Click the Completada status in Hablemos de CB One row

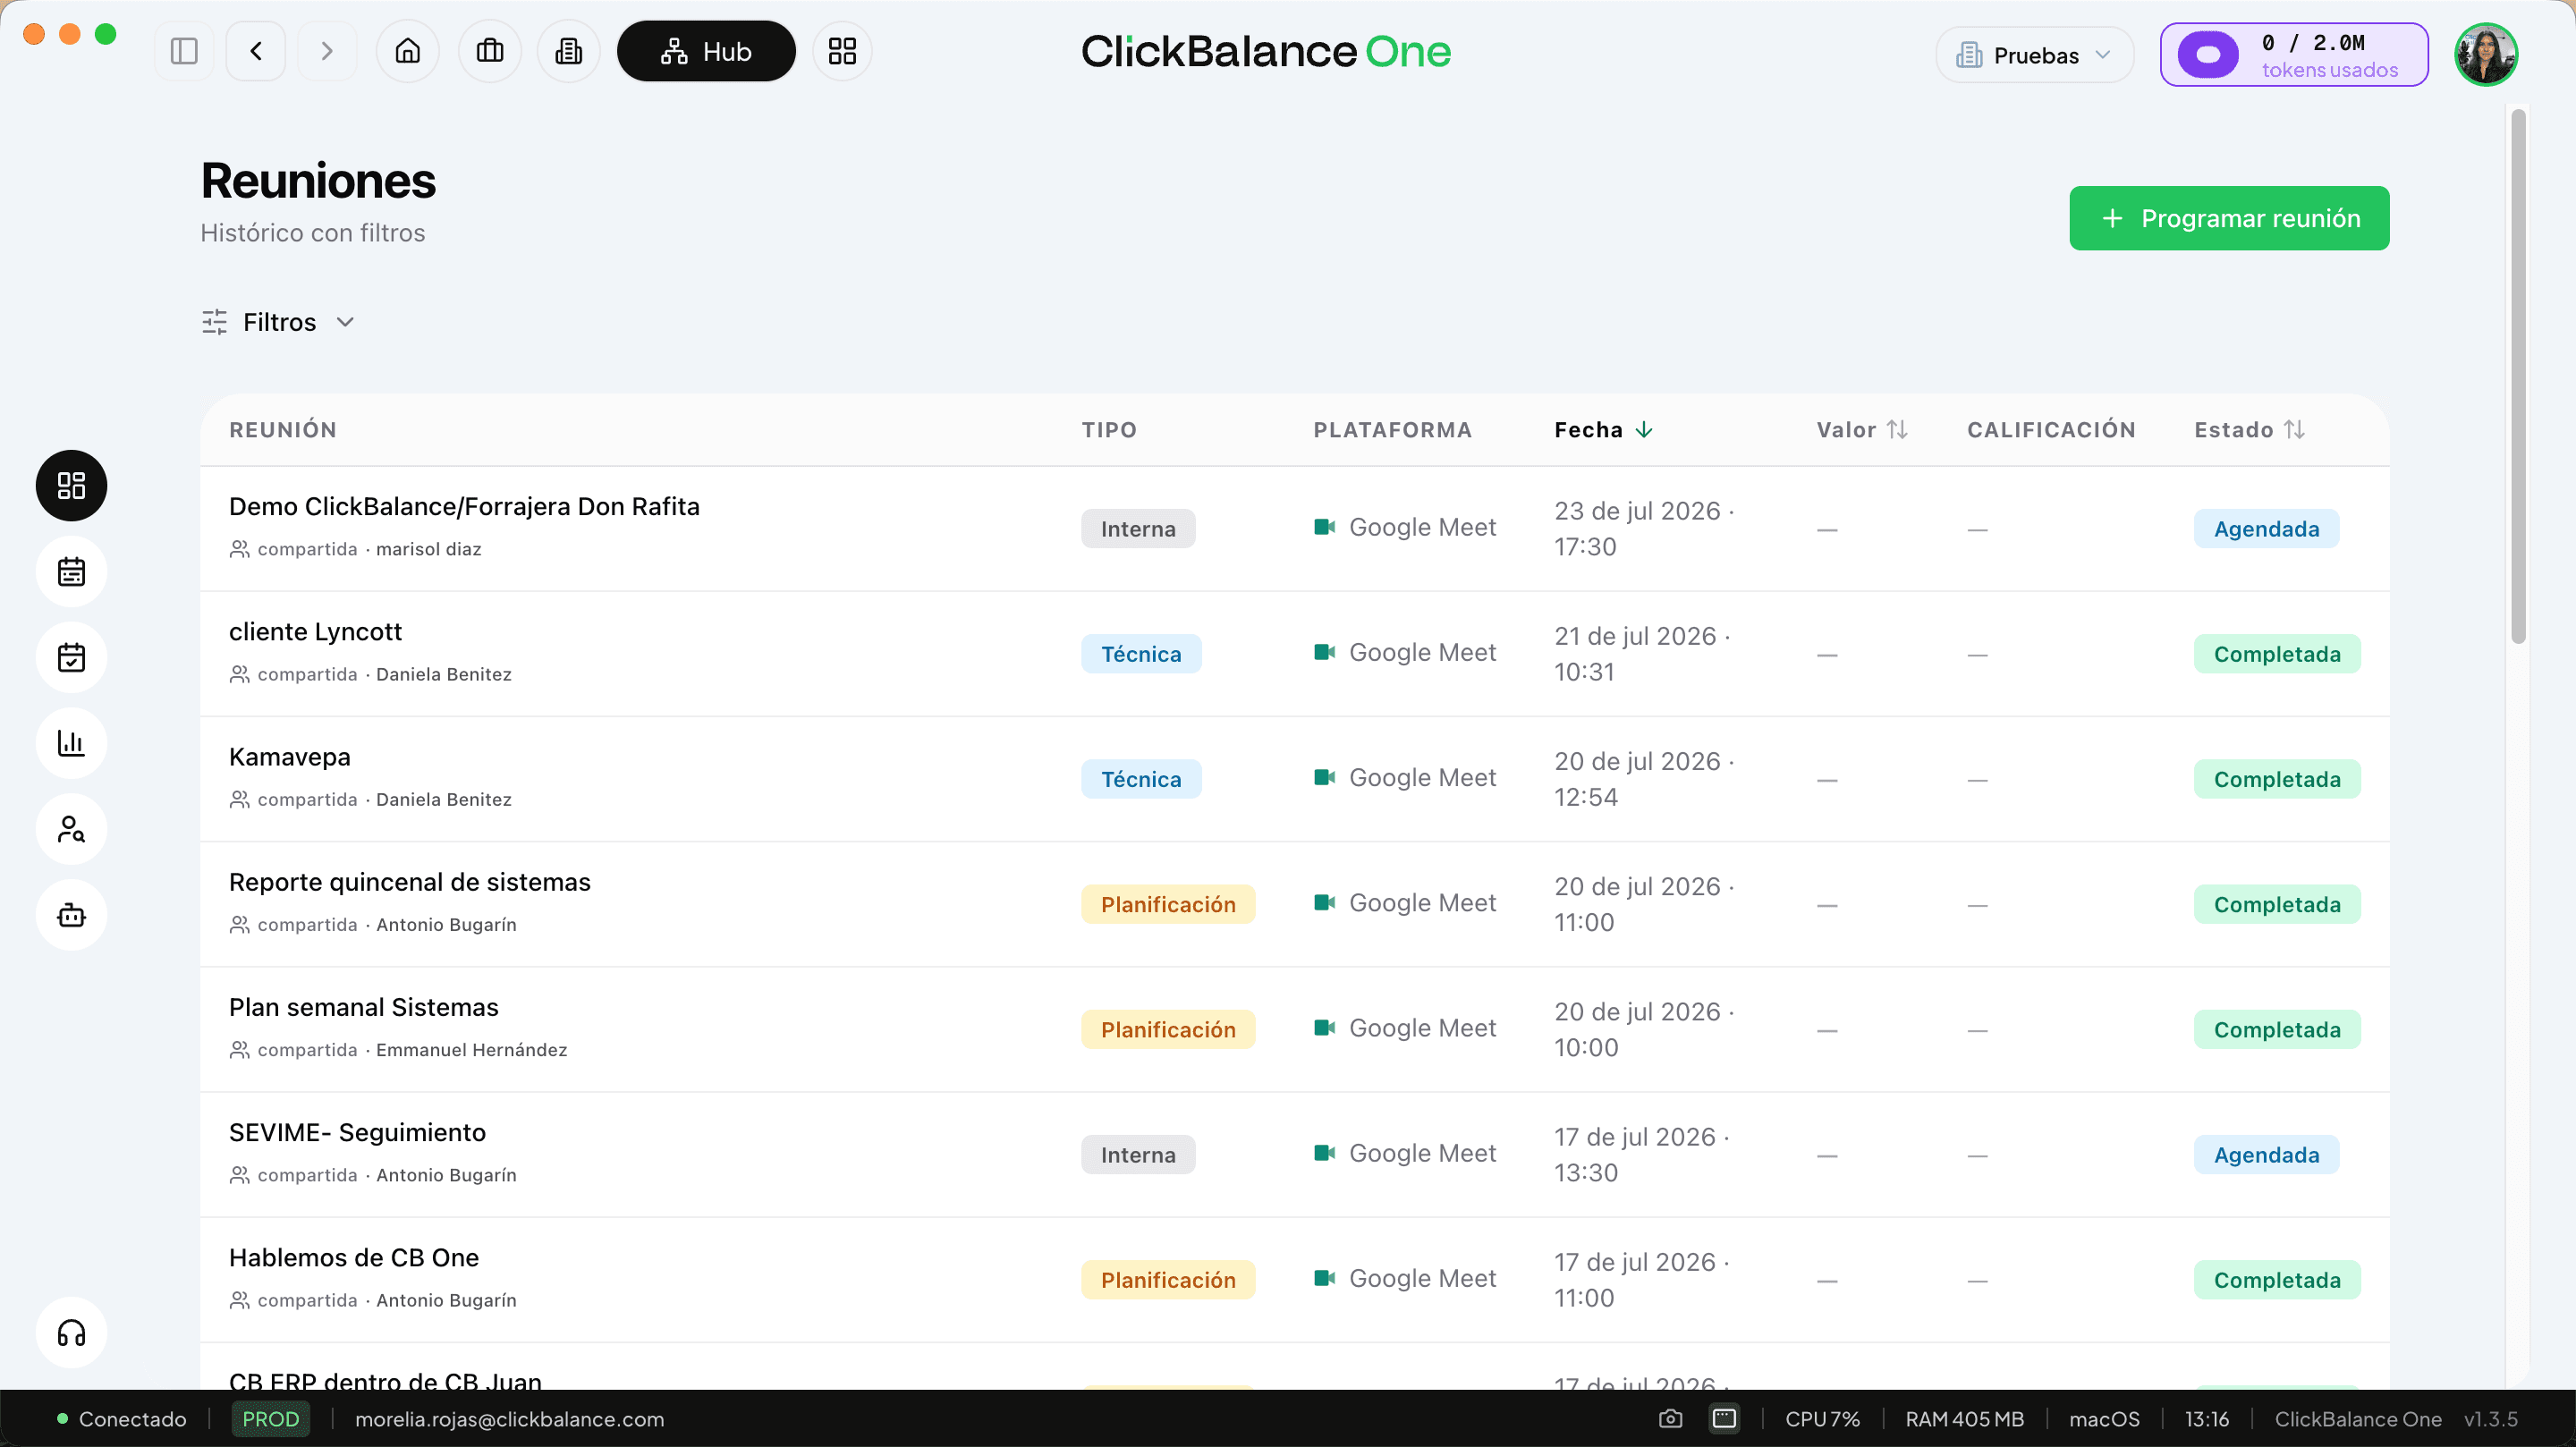[2277, 1280]
